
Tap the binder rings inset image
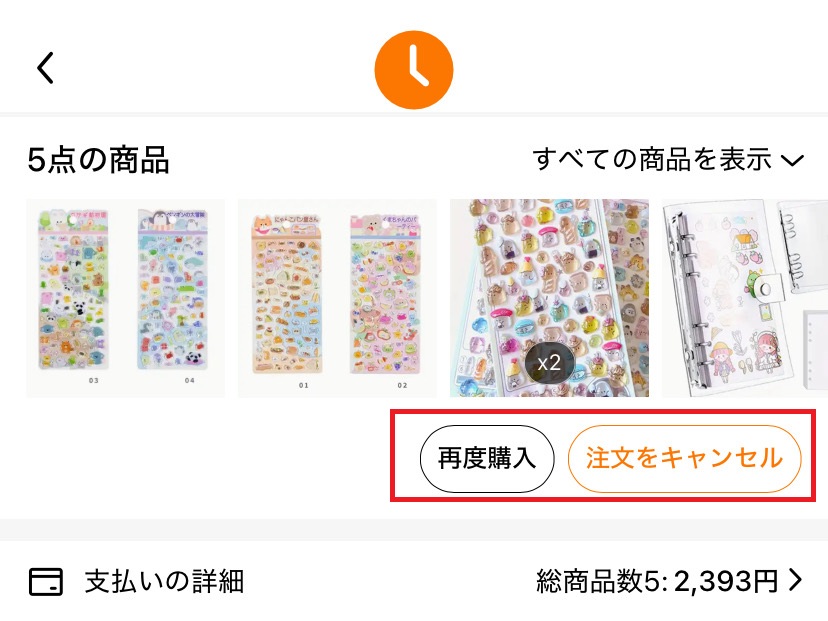coord(803,245)
